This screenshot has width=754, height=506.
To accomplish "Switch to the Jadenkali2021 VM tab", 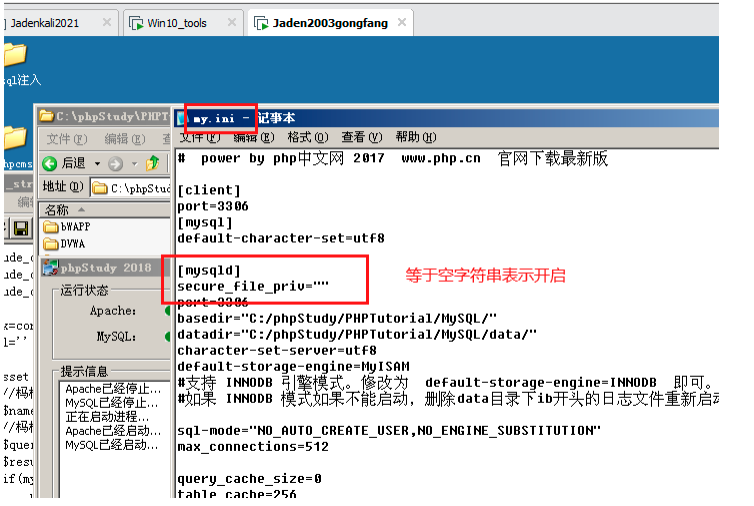I will click(x=47, y=22).
